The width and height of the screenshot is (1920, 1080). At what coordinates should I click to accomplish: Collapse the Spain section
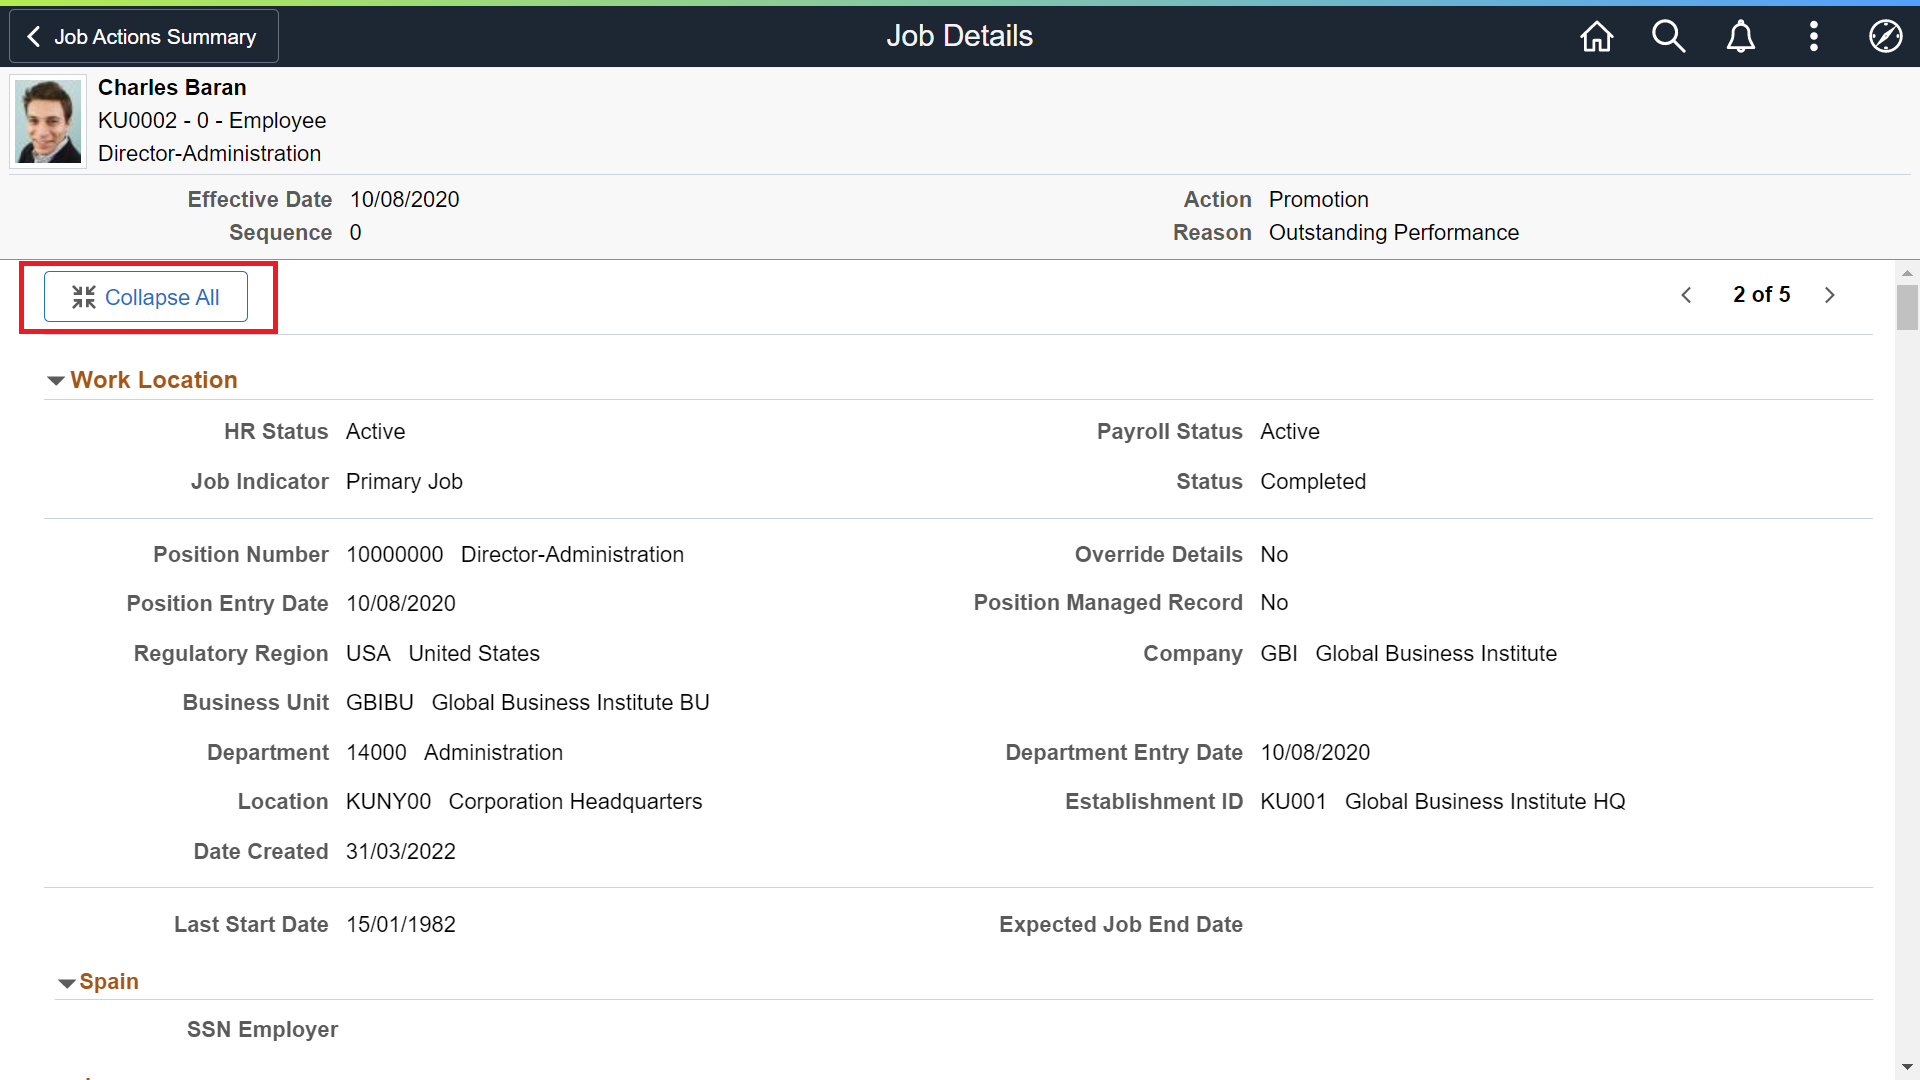click(66, 983)
